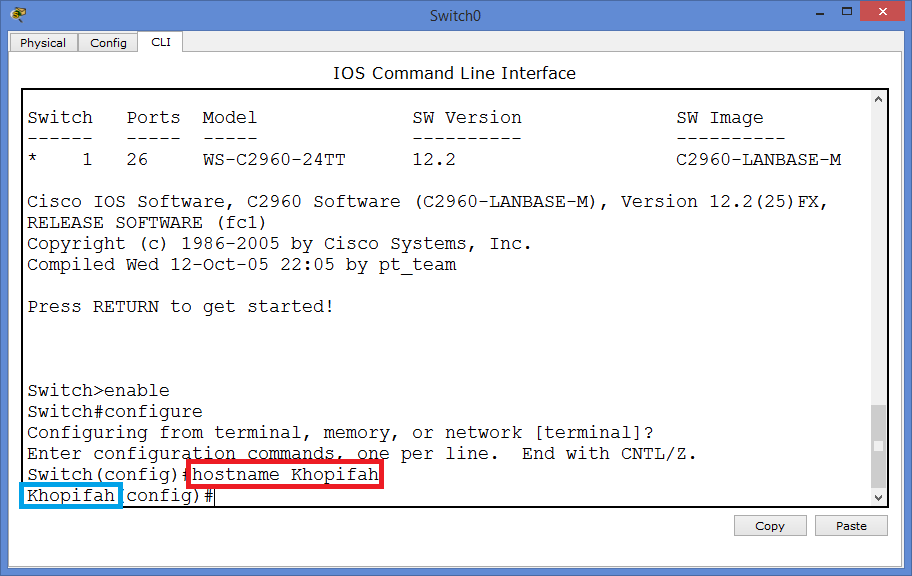
Task: Close the Switch0 window
Action: (878, 13)
